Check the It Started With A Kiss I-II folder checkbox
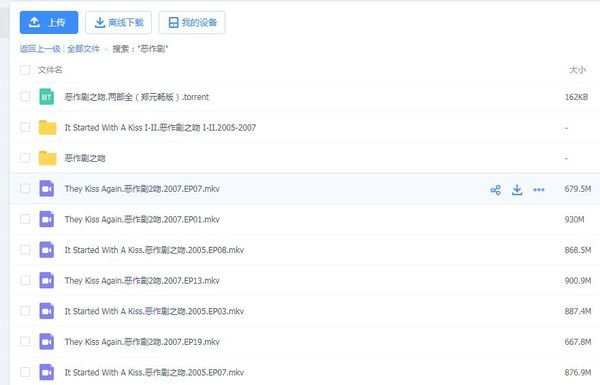This screenshot has width=600, height=385. 25,127
